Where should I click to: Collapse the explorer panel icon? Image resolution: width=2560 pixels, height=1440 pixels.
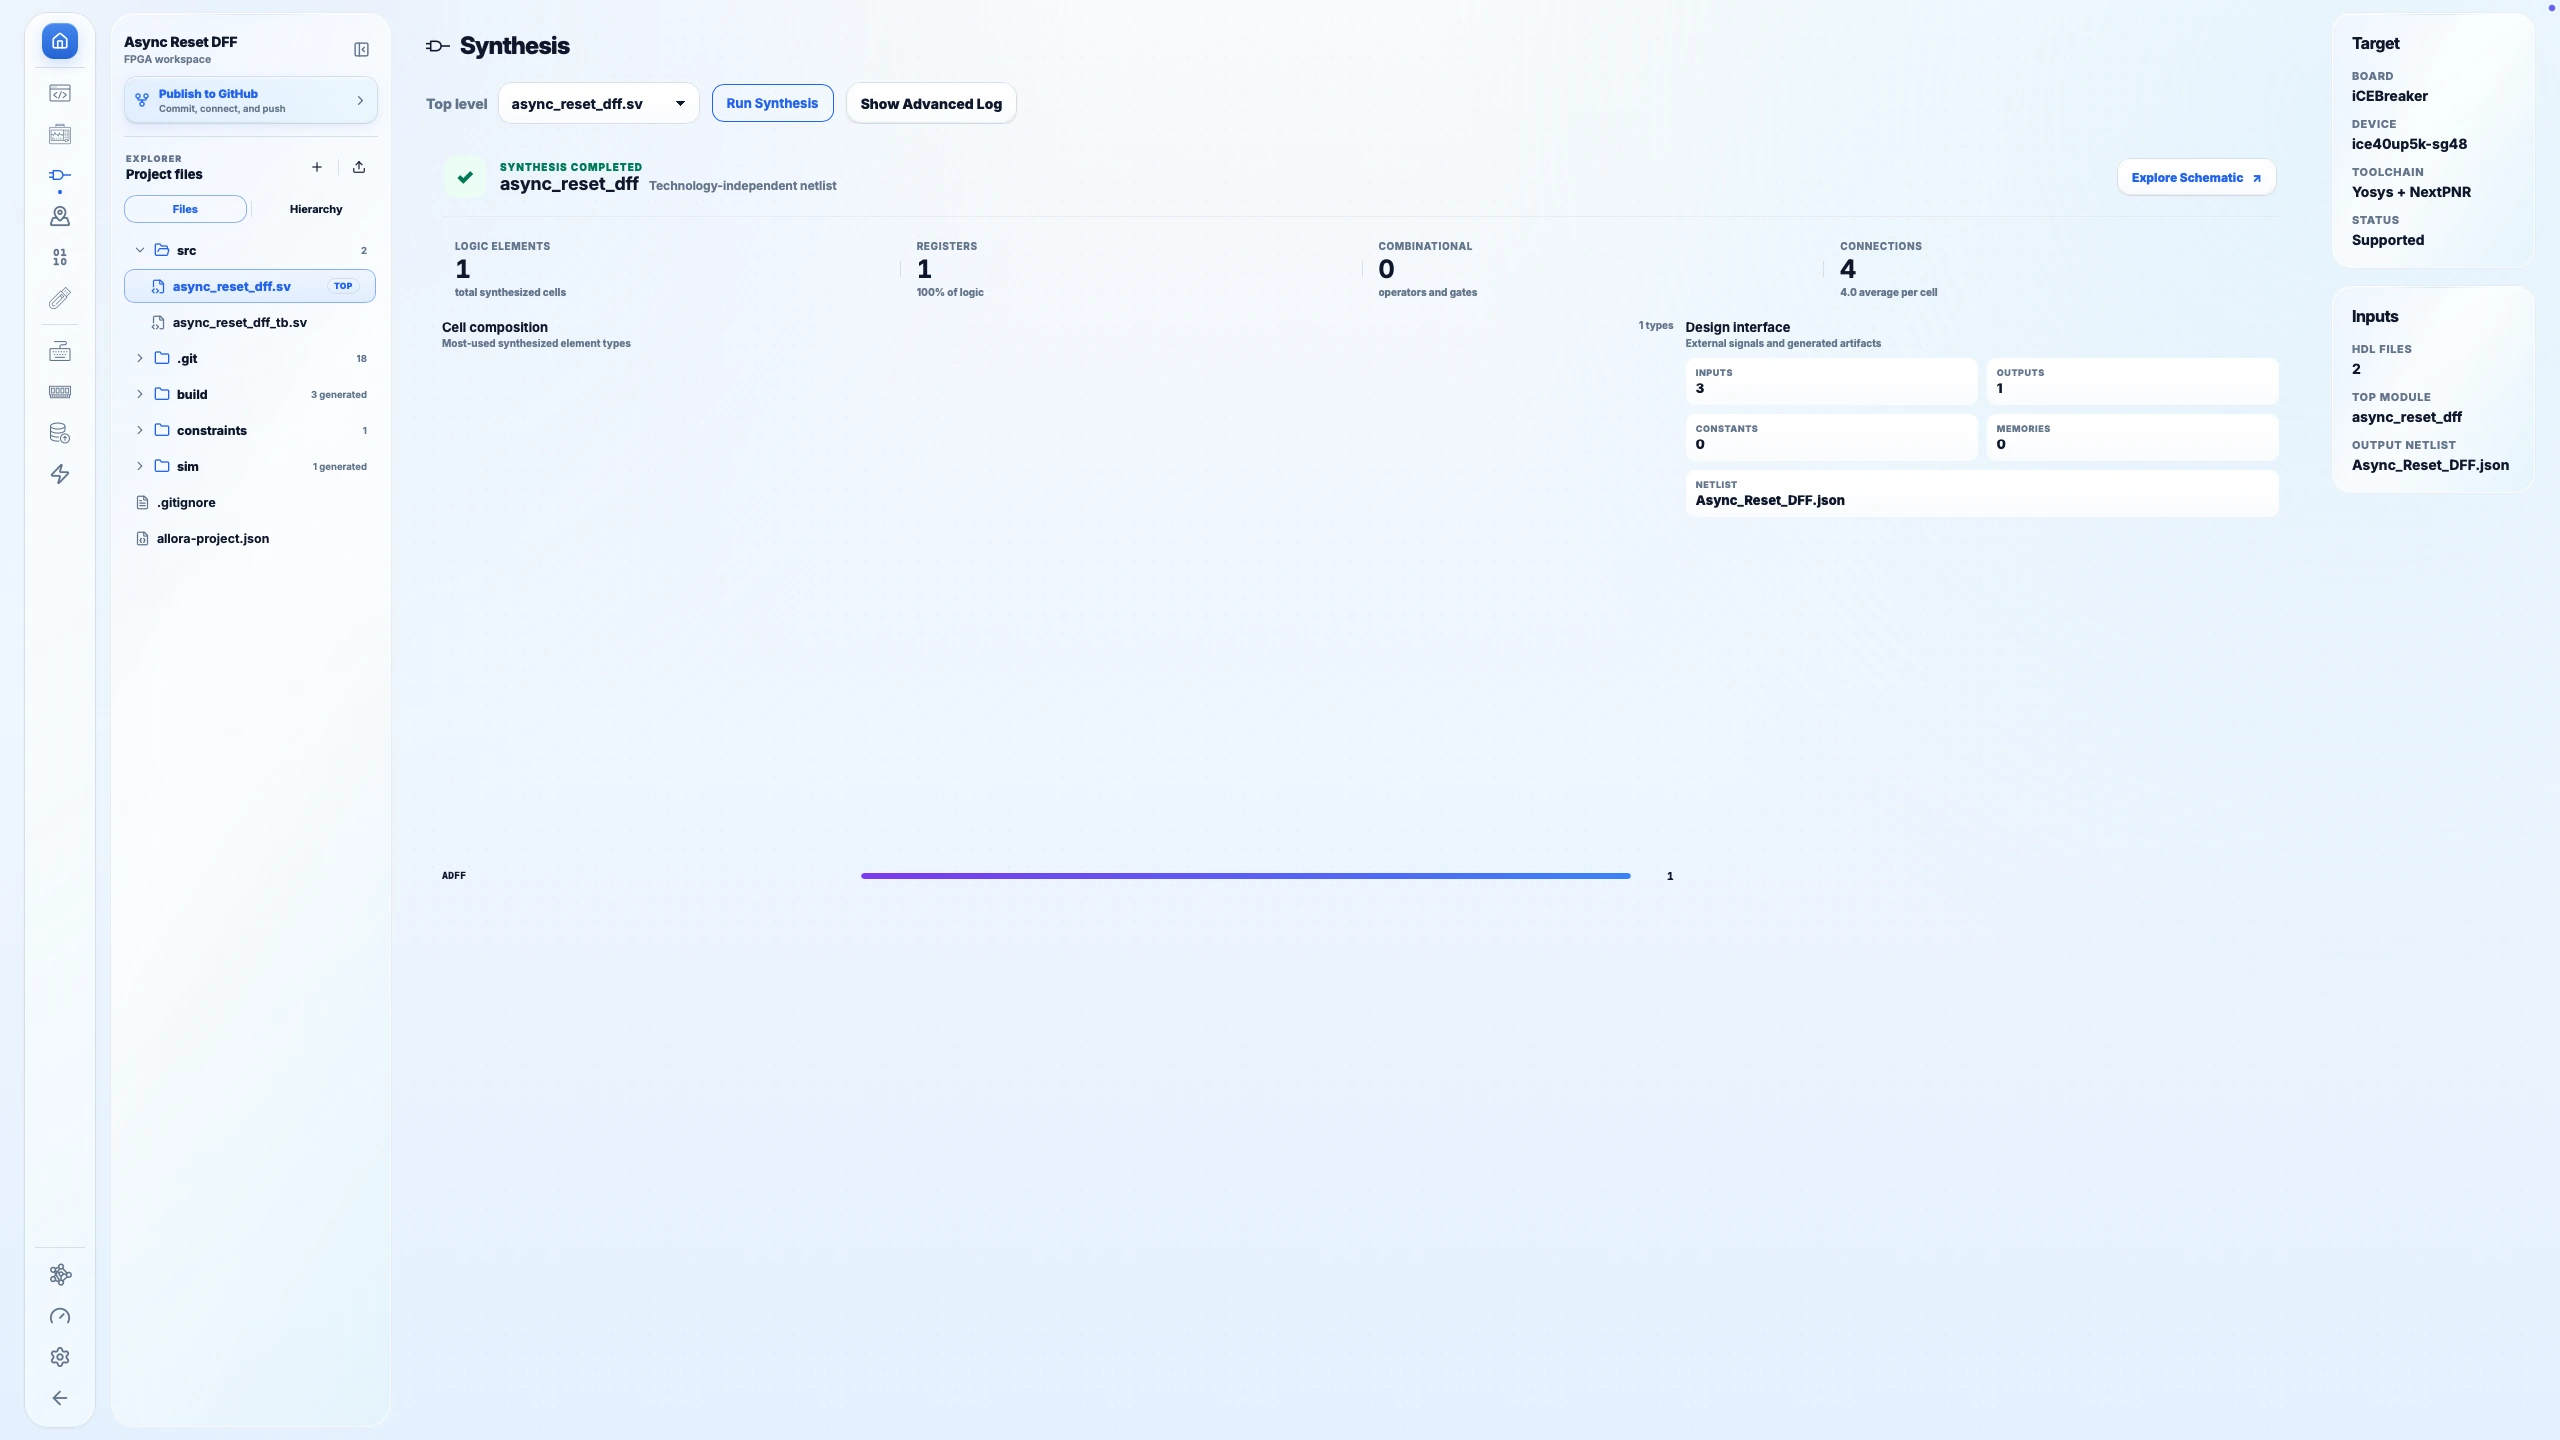(x=361, y=49)
